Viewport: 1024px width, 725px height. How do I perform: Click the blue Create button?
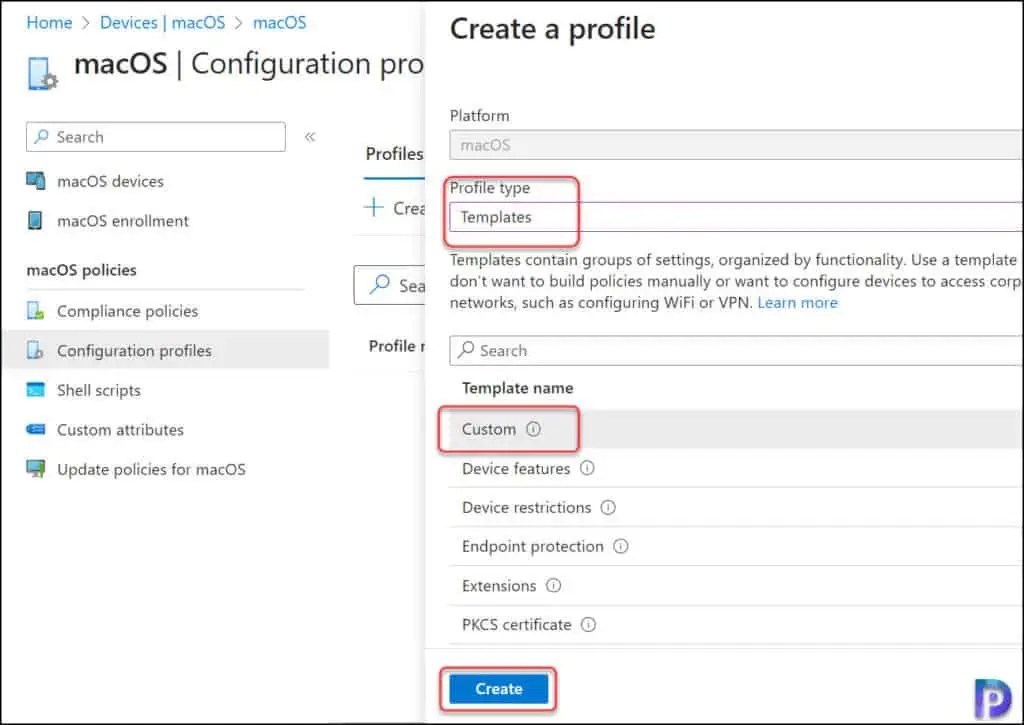pyautogui.click(x=498, y=689)
